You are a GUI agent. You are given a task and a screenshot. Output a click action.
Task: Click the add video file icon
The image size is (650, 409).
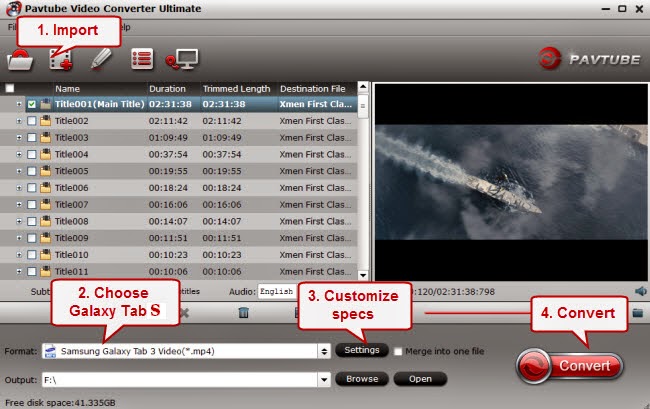click(x=61, y=60)
